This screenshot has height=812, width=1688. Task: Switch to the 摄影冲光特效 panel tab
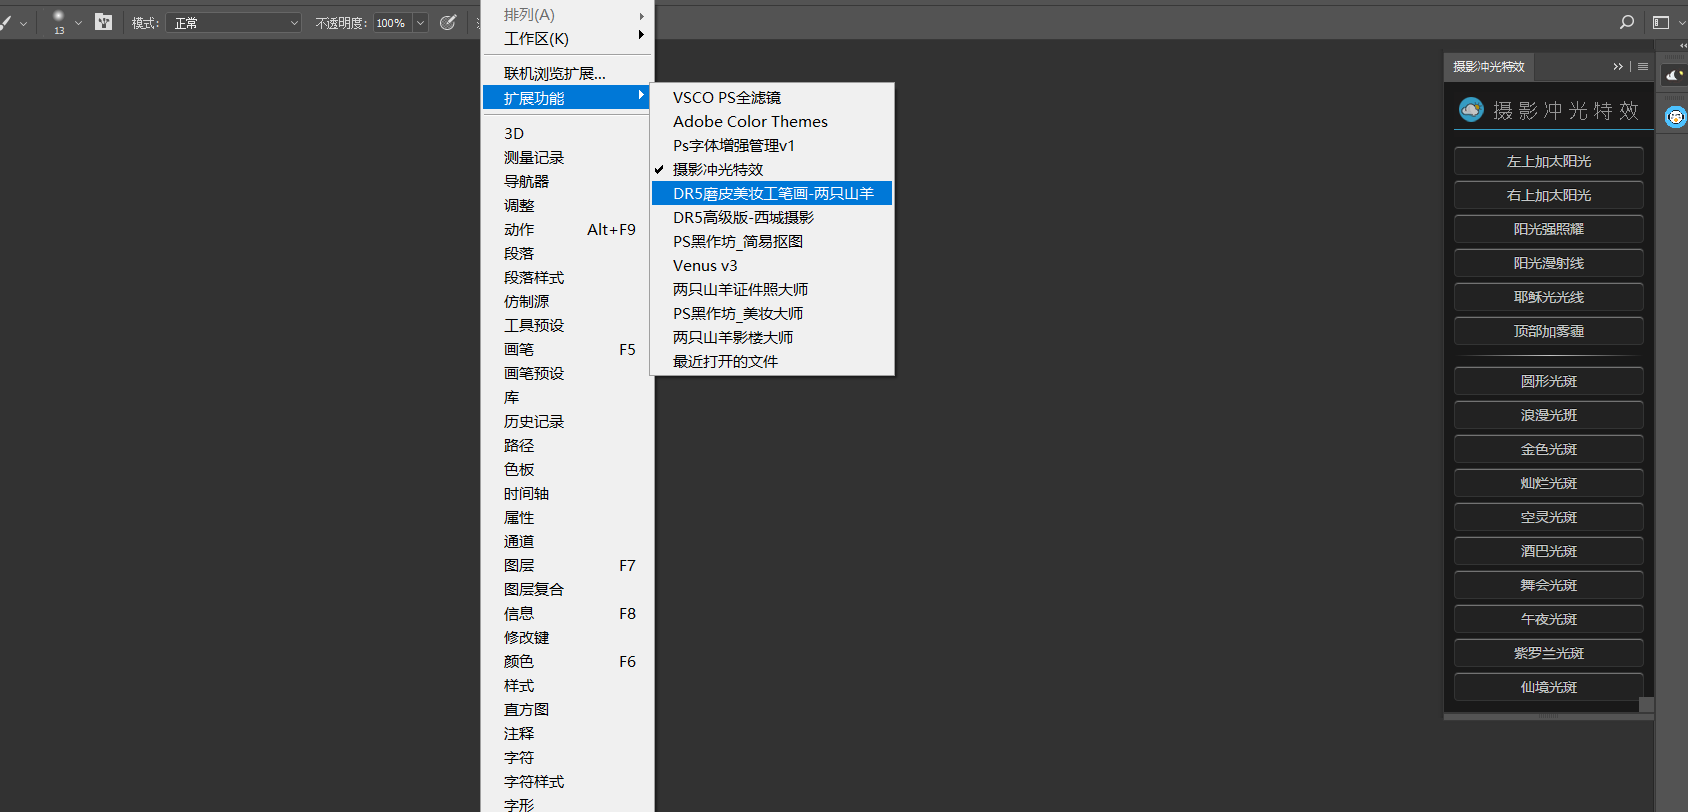click(1488, 67)
